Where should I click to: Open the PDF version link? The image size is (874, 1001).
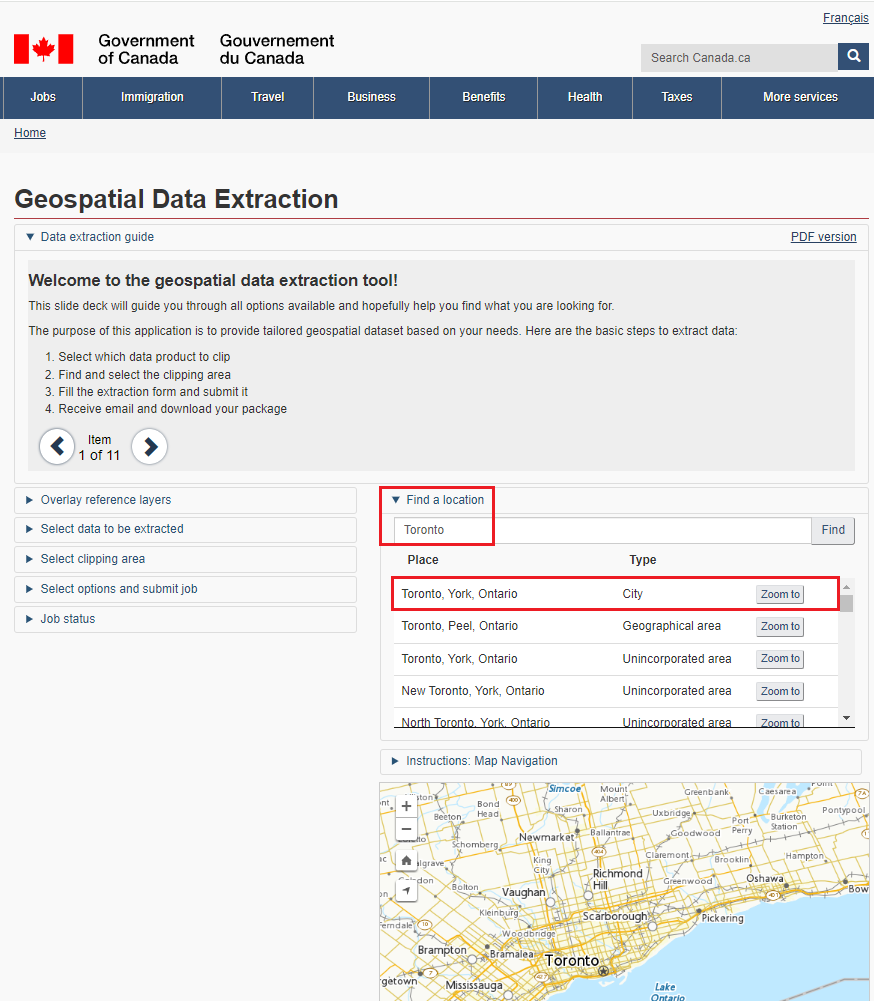pos(824,237)
